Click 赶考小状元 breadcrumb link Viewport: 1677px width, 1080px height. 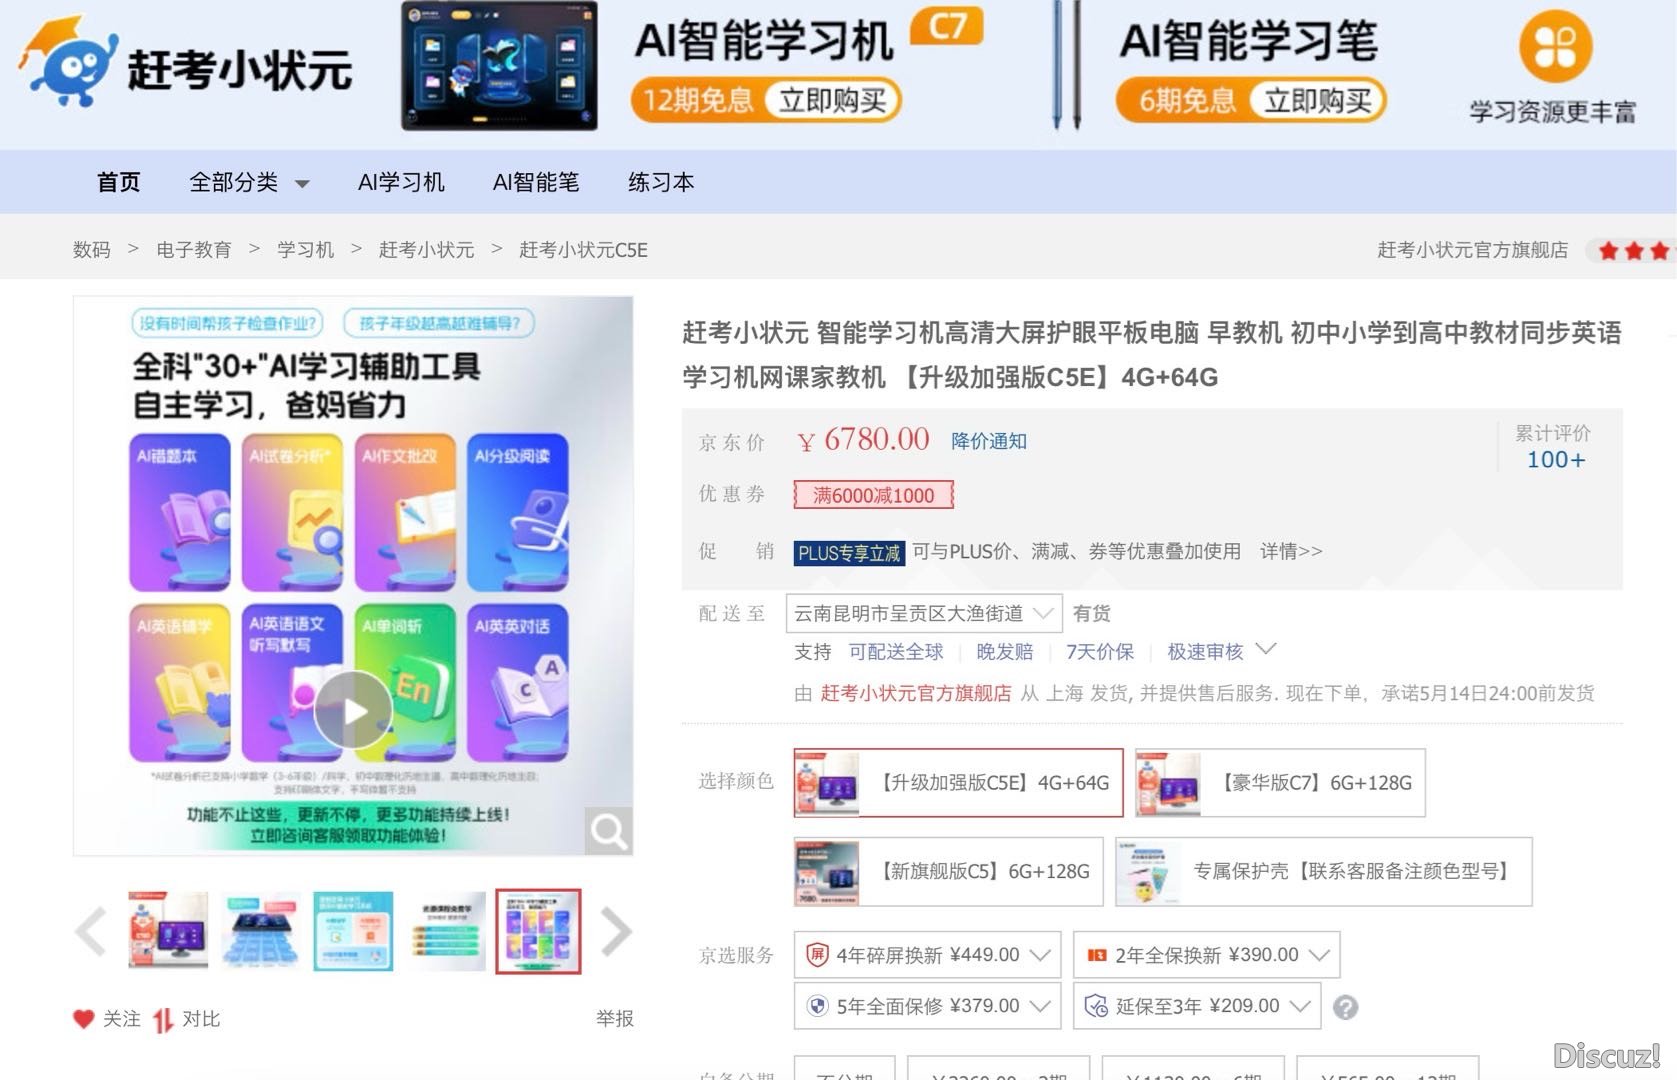coord(427,250)
